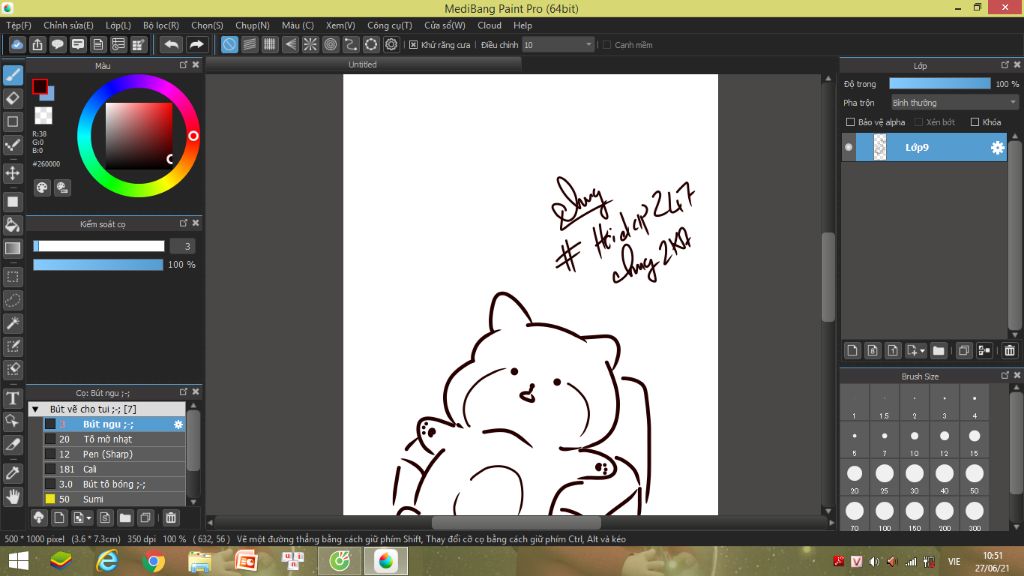Viewport: 1024px width, 576px height.
Task: Open Bút ngu brush settings gear
Action: coord(178,424)
